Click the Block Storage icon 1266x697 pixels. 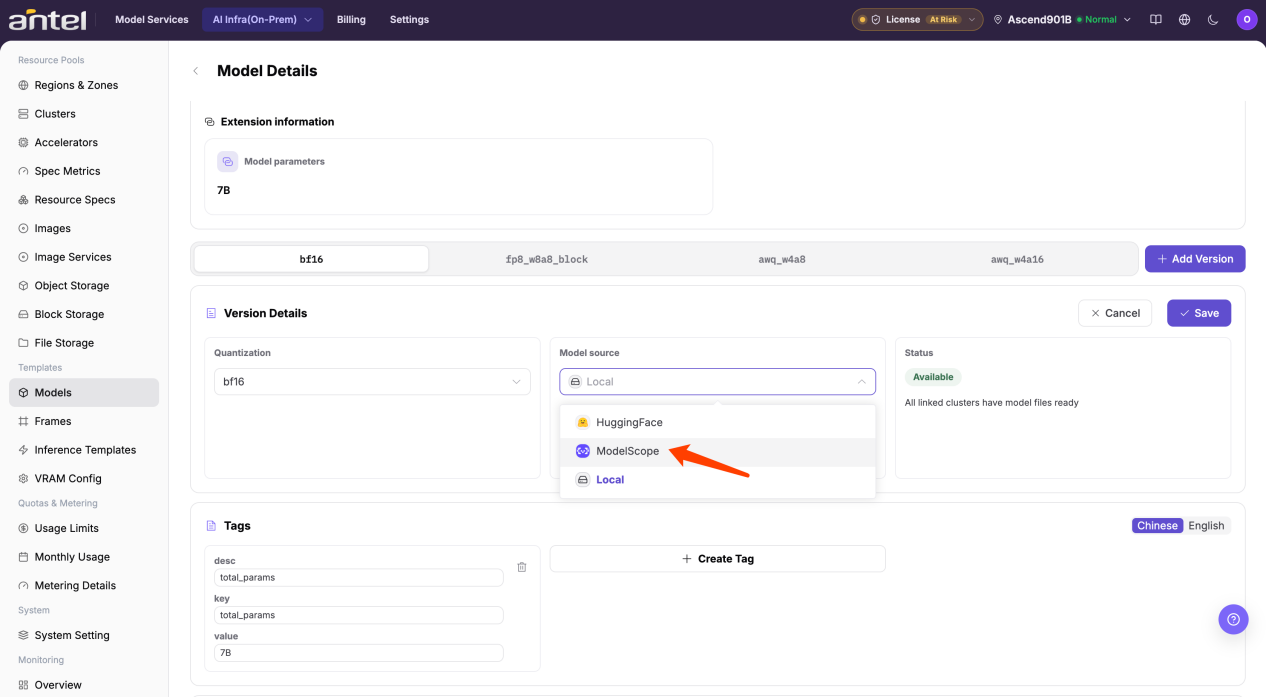tap(24, 314)
